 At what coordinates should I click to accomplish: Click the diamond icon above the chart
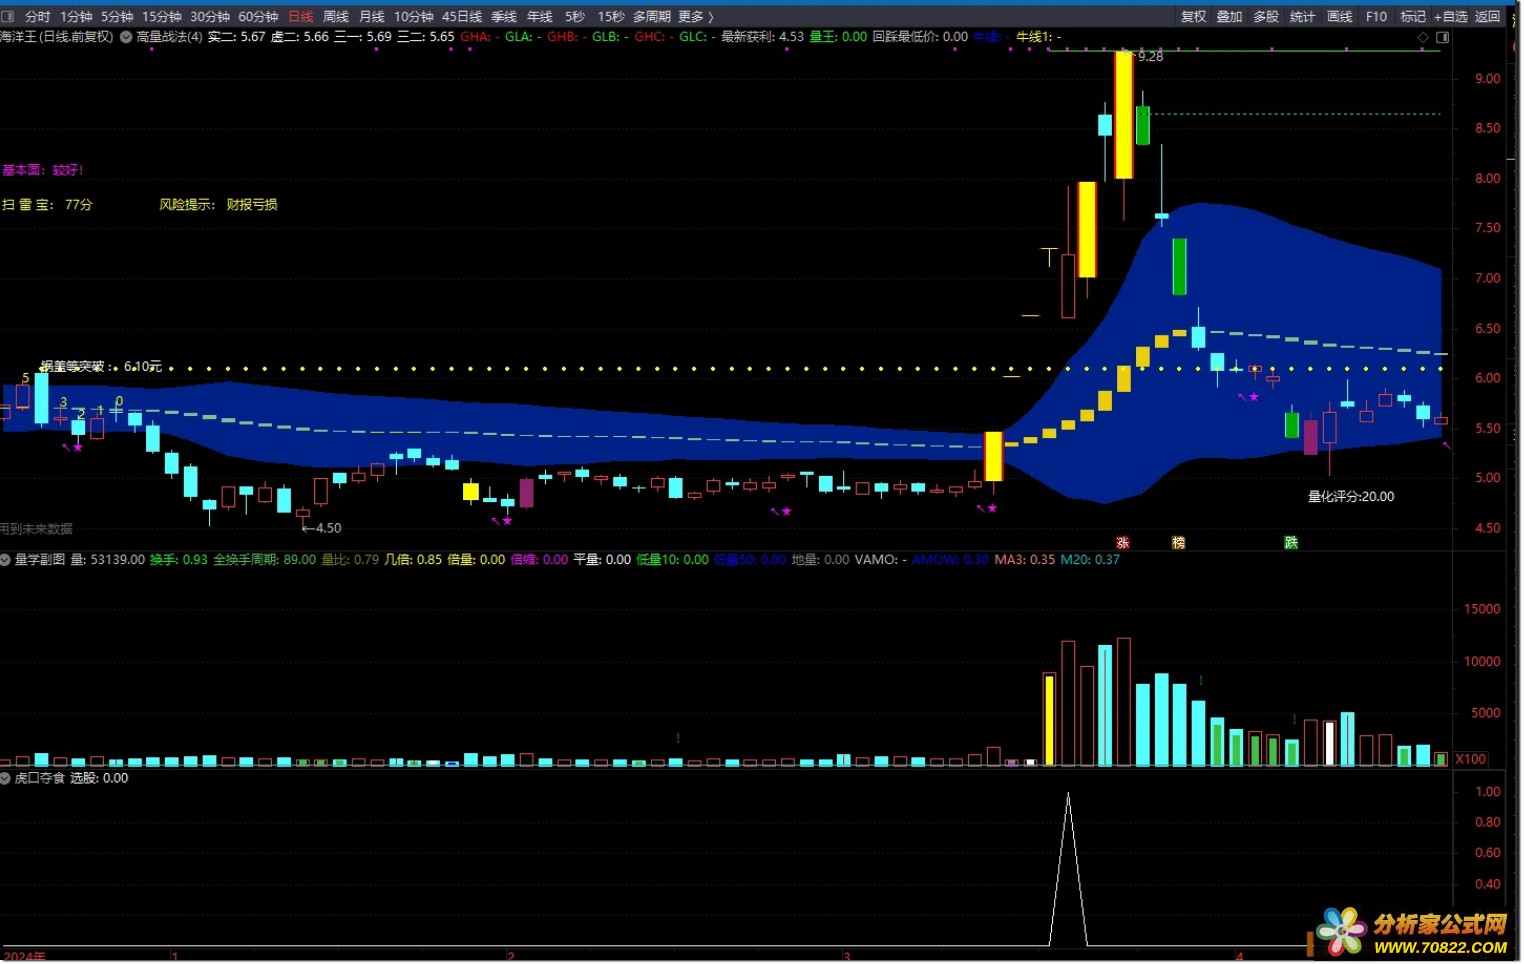1423,37
